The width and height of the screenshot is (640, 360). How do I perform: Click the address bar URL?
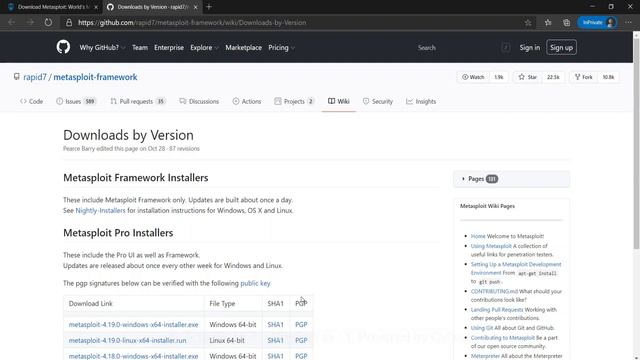(192, 22)
